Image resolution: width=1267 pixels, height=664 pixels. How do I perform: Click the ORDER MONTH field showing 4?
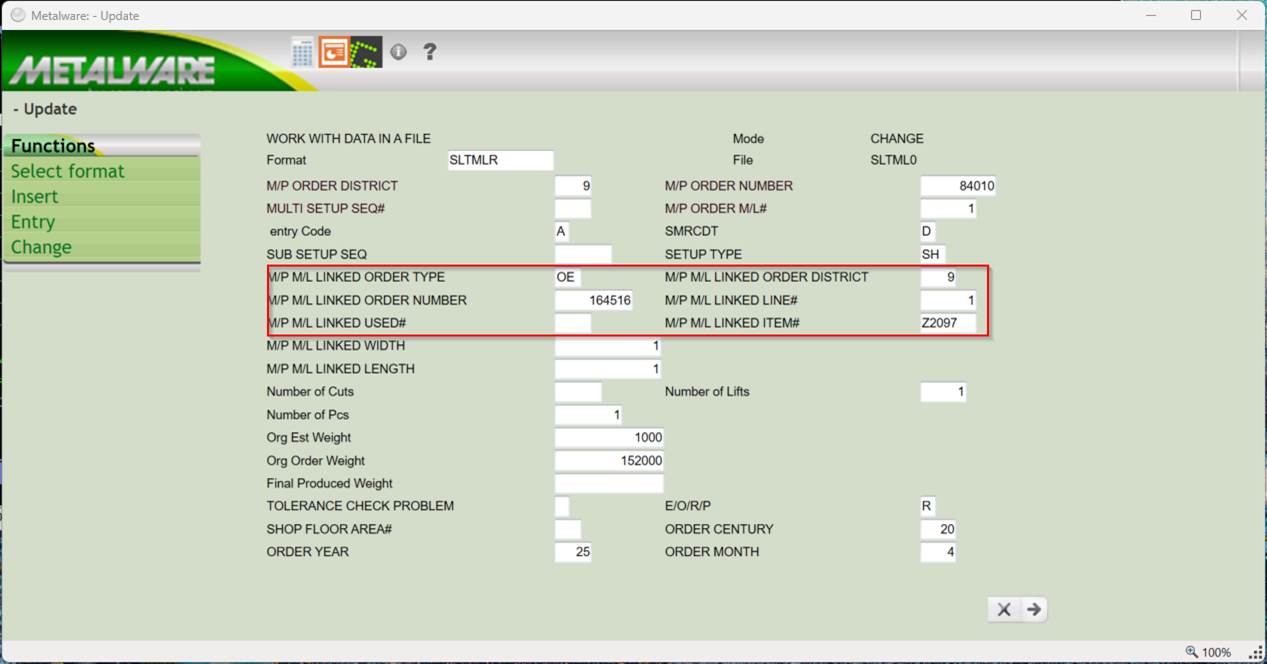(x=938, y=552)
